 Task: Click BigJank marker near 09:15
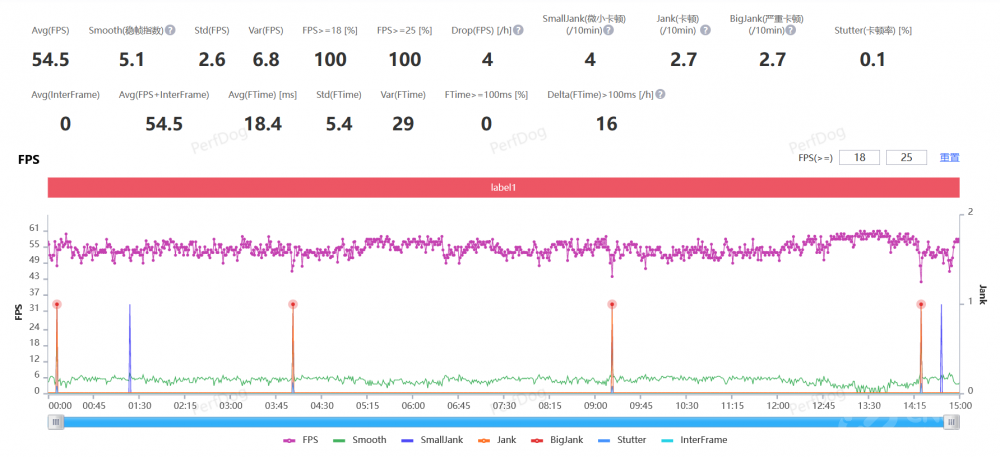[612, 305]
